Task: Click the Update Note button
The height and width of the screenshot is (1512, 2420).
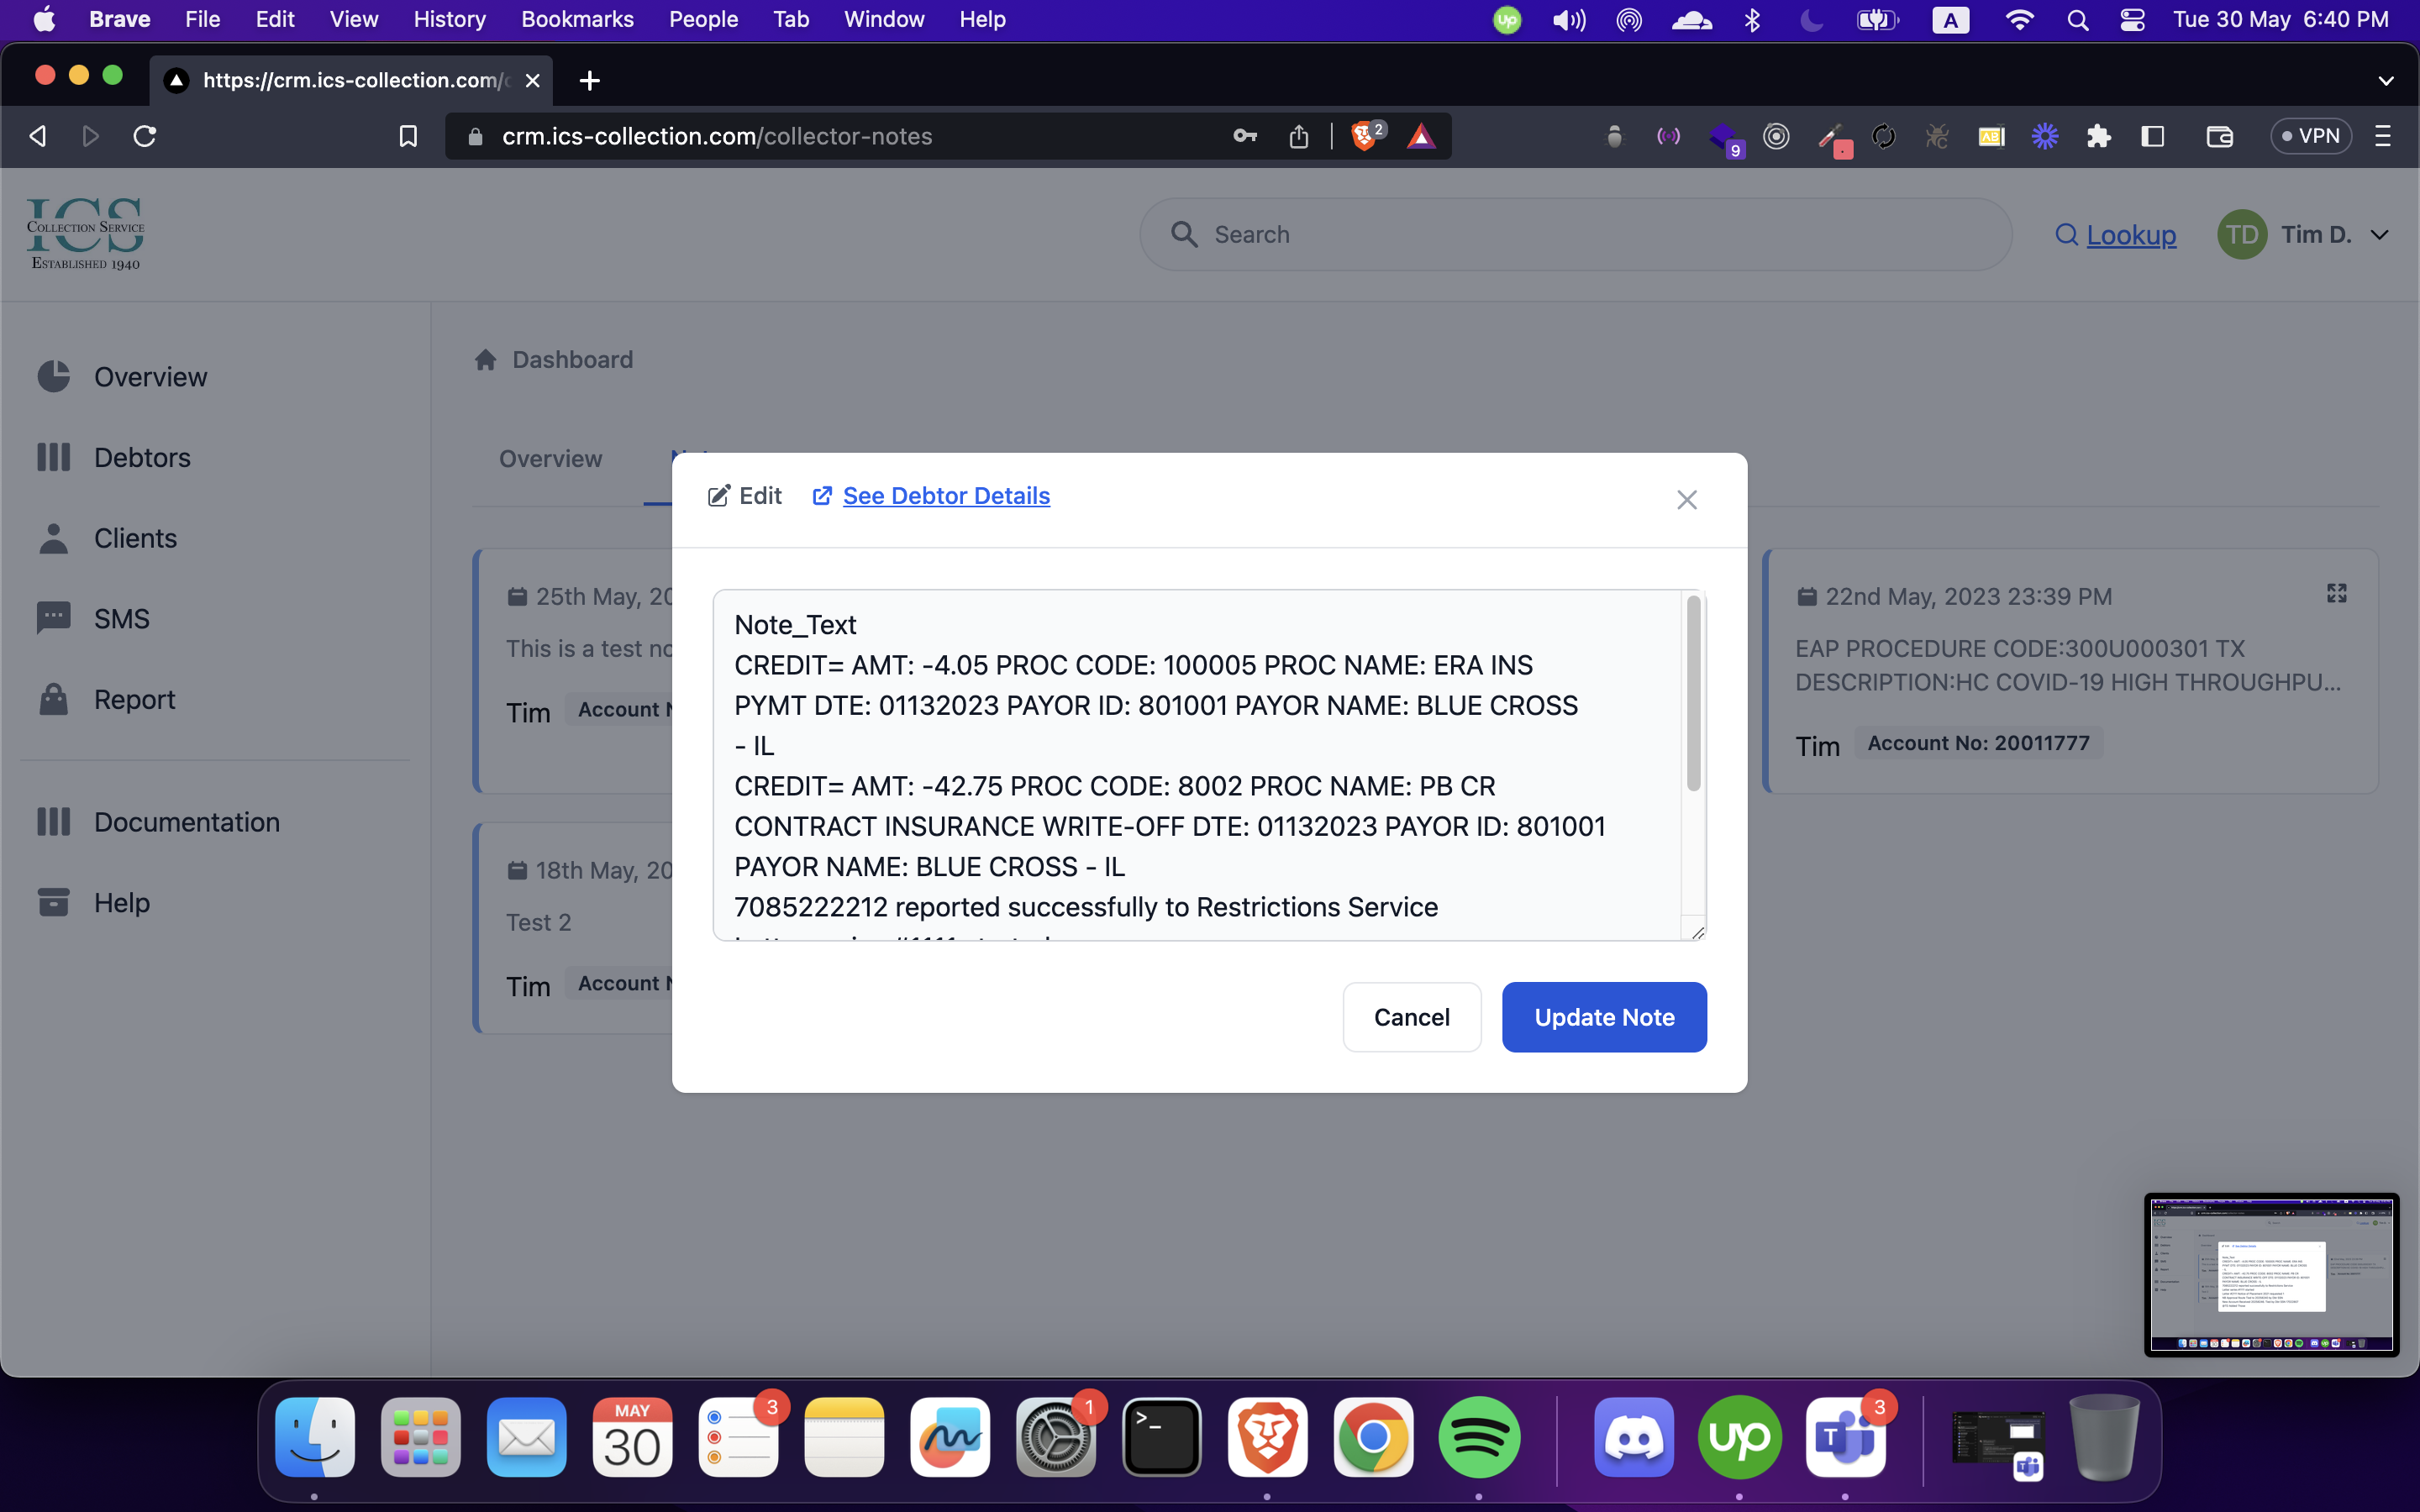Action: (x=1603, y=1017)
